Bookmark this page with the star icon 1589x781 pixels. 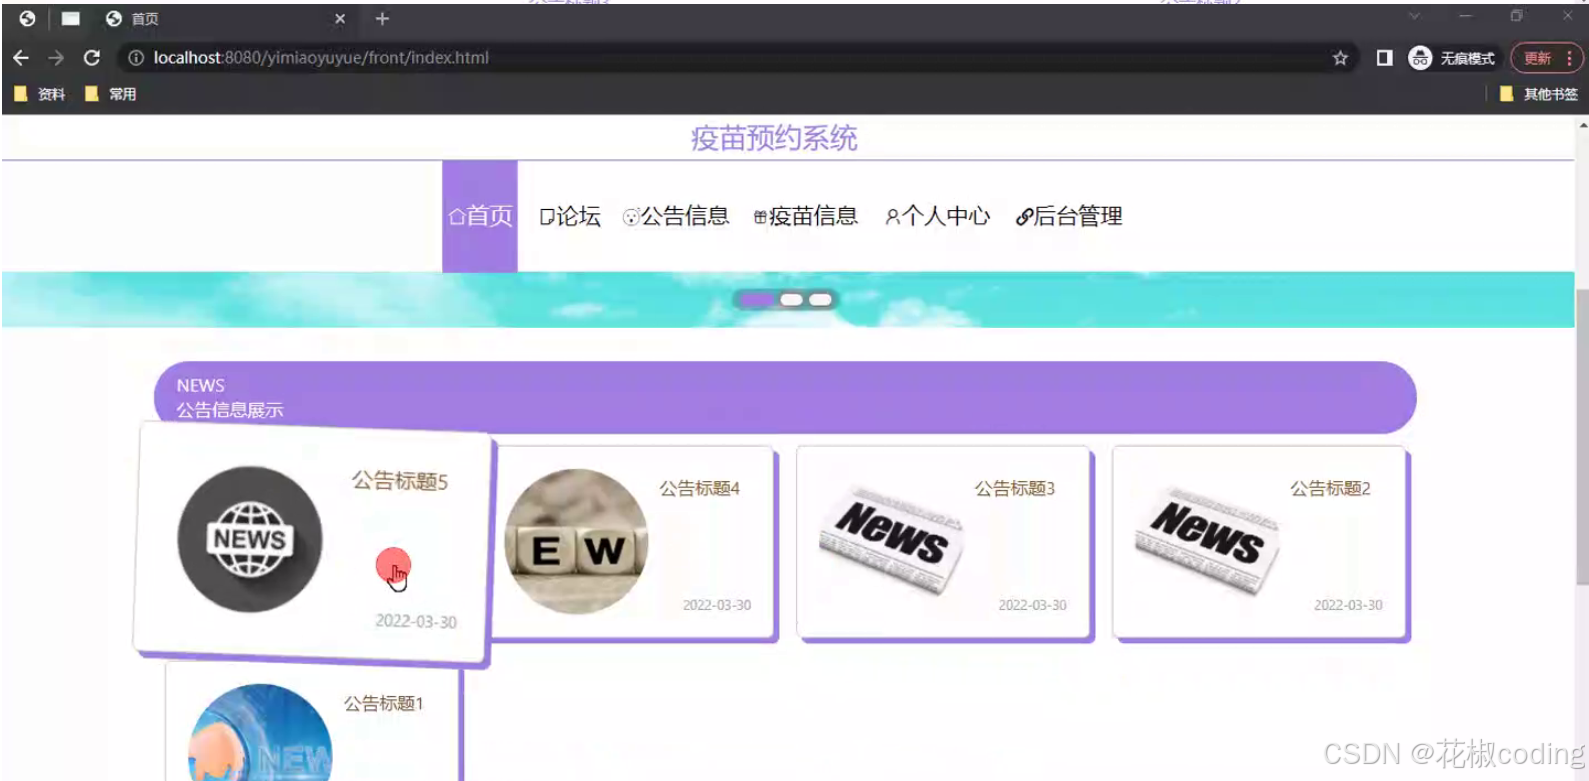point(1340,58)
